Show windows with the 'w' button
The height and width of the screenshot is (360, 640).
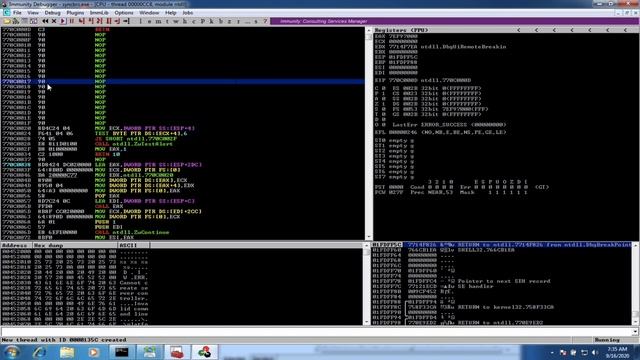coord(176,21)
